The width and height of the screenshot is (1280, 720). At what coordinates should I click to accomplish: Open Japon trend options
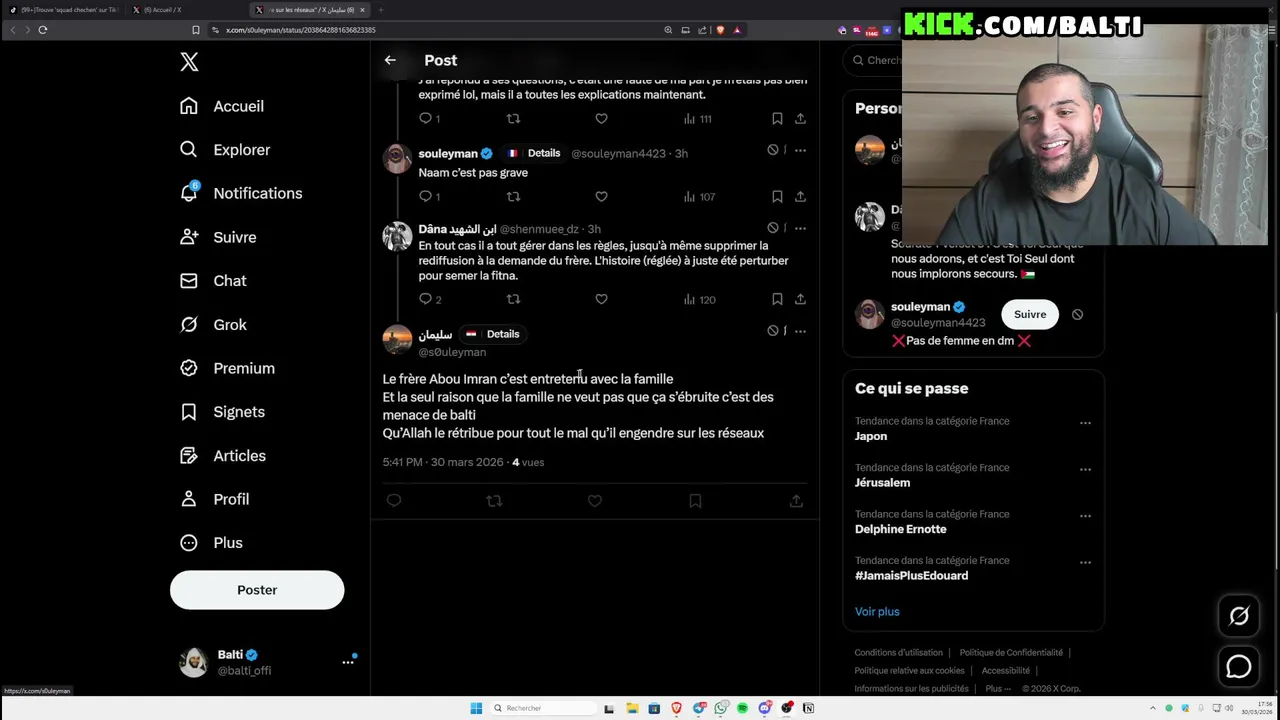(x=1085, y=423)
